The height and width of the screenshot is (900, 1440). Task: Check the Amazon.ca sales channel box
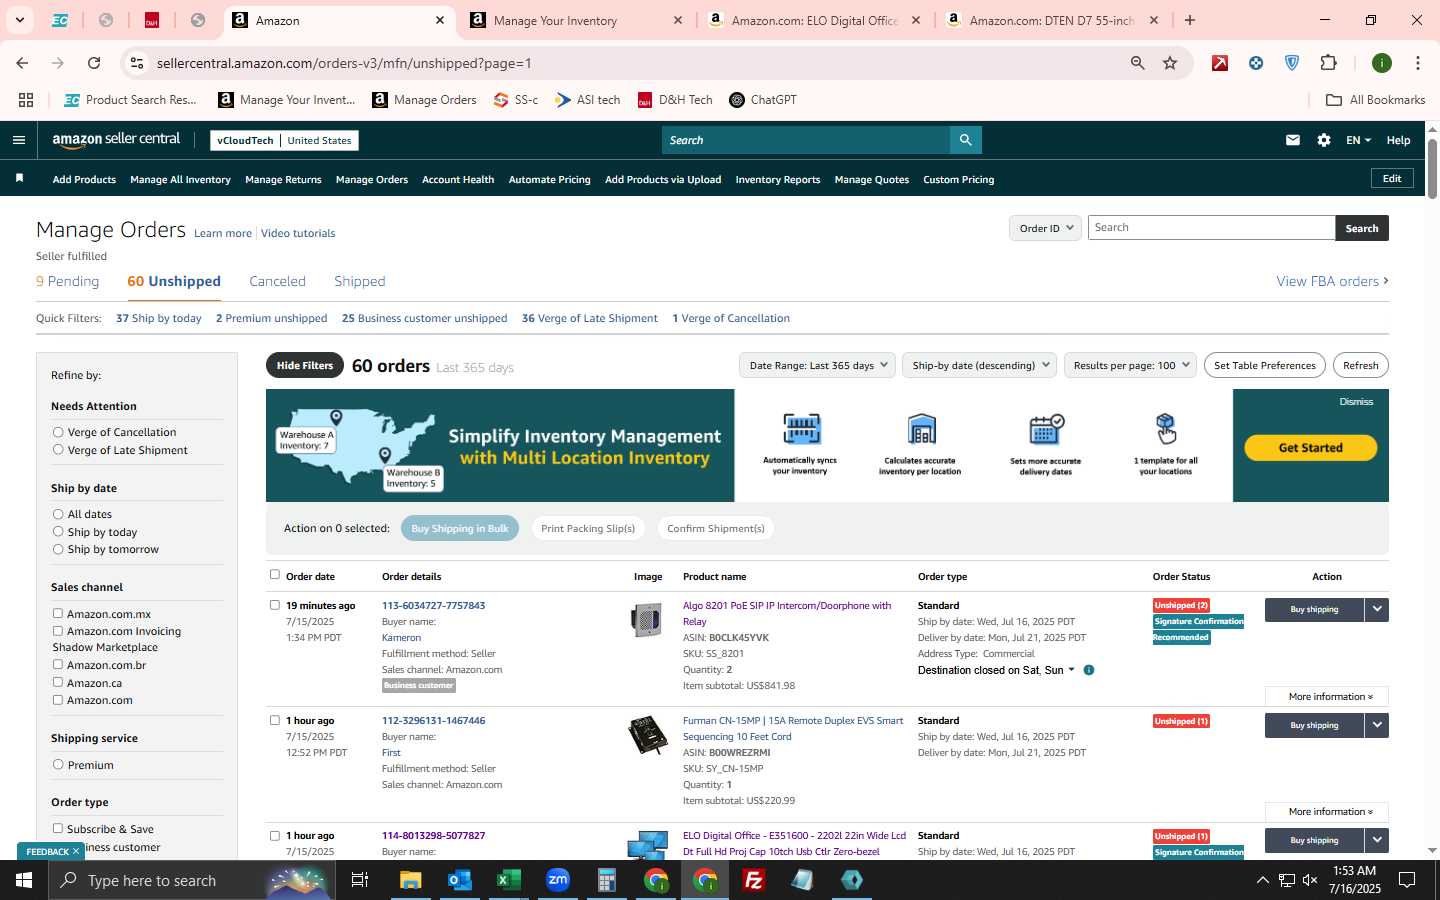58,682
